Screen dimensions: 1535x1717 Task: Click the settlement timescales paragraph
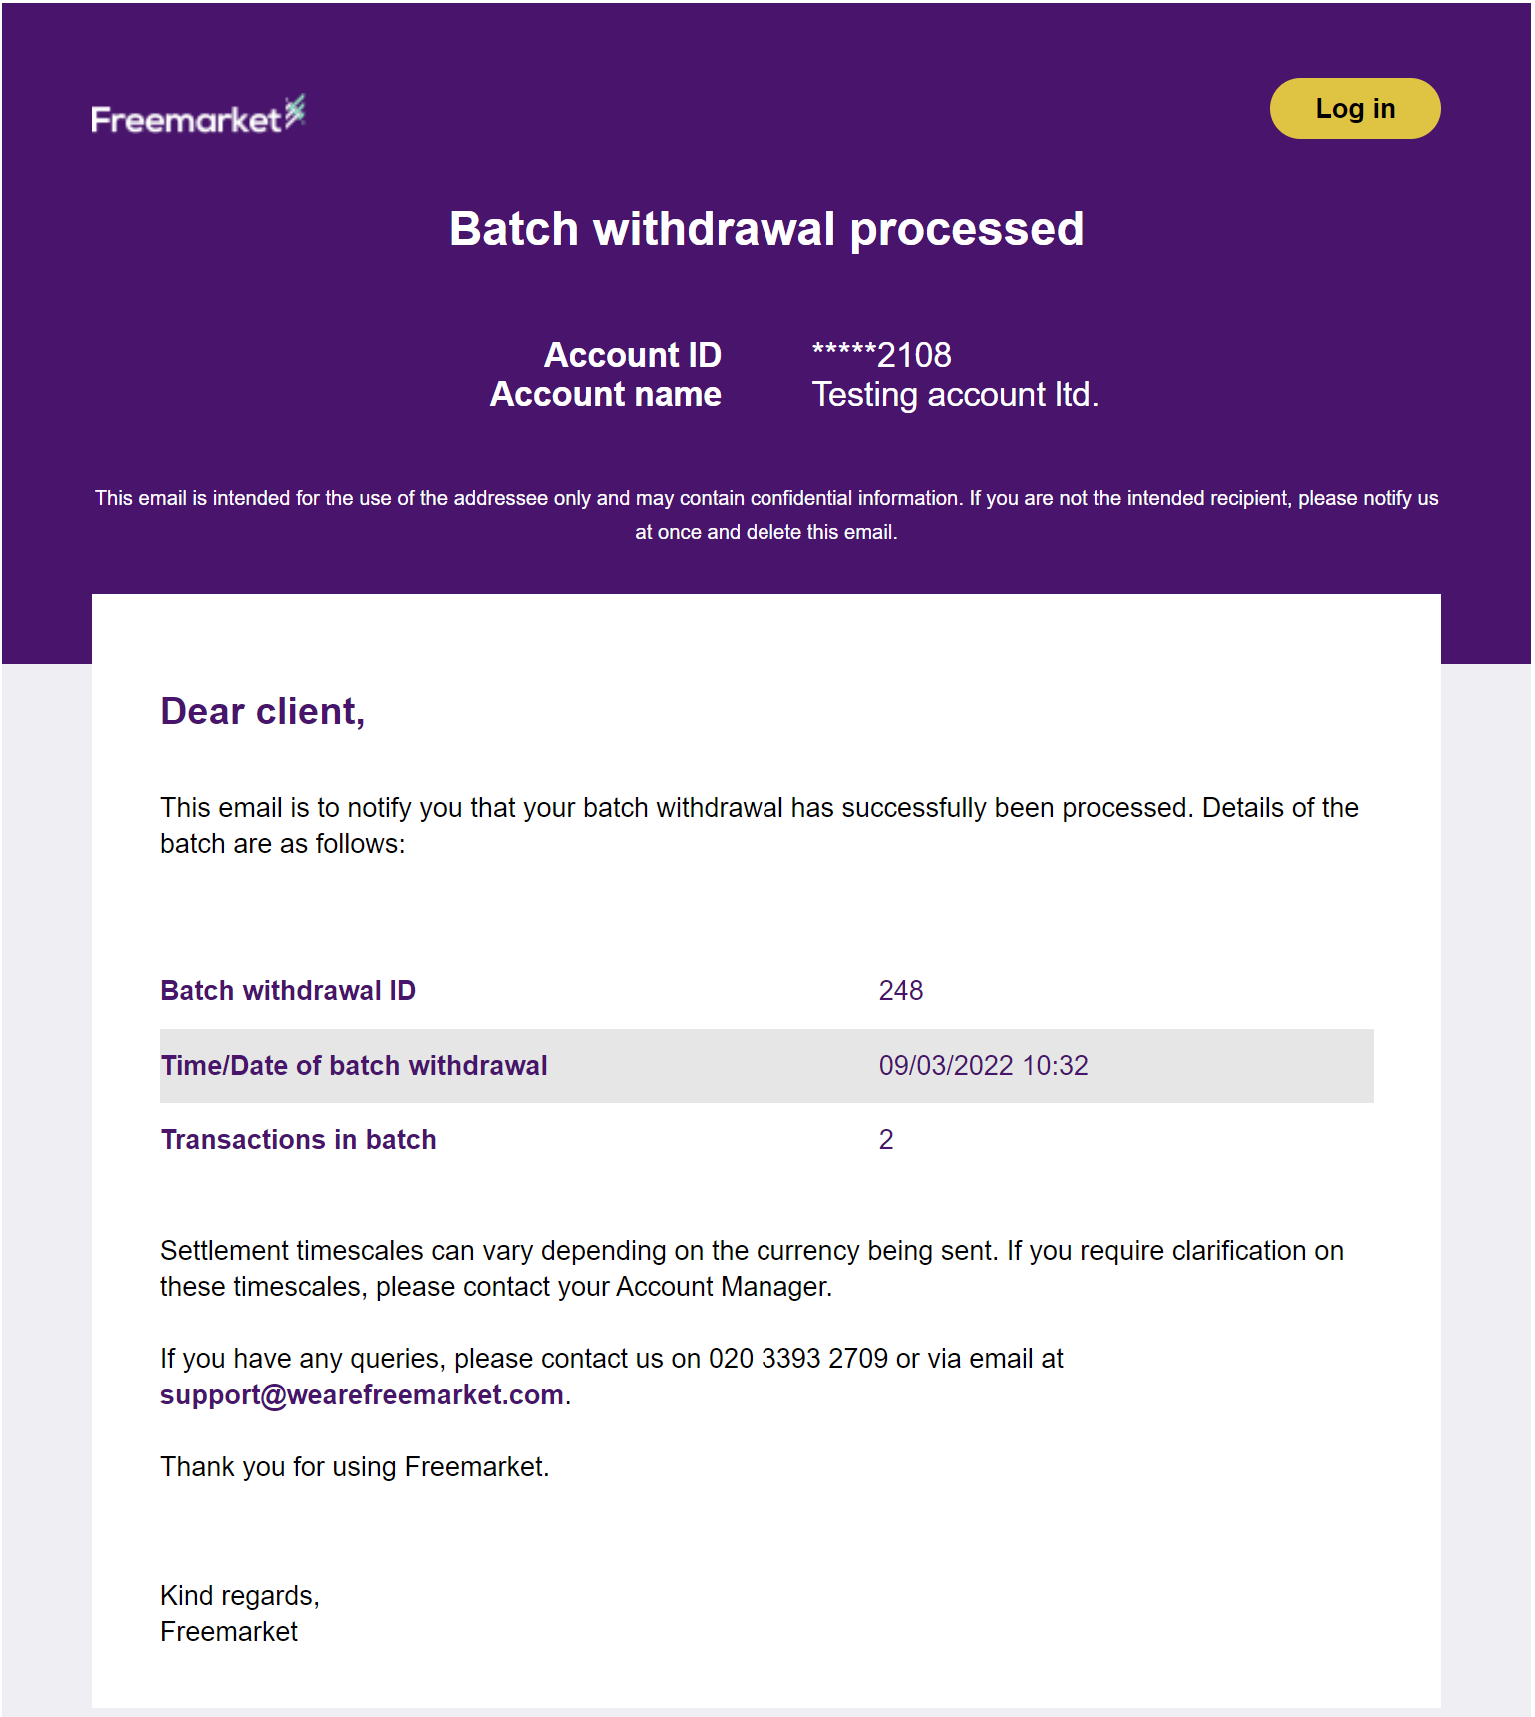coord(752,1268)
